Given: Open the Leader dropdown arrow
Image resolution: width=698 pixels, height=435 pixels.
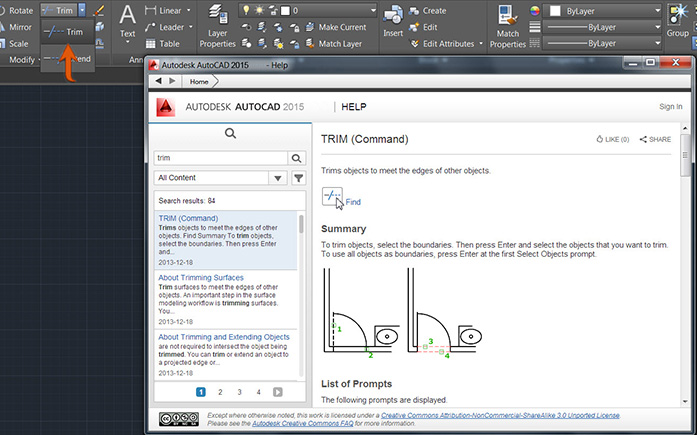Looking at the screenshot, I should click(x=191, y=27).
